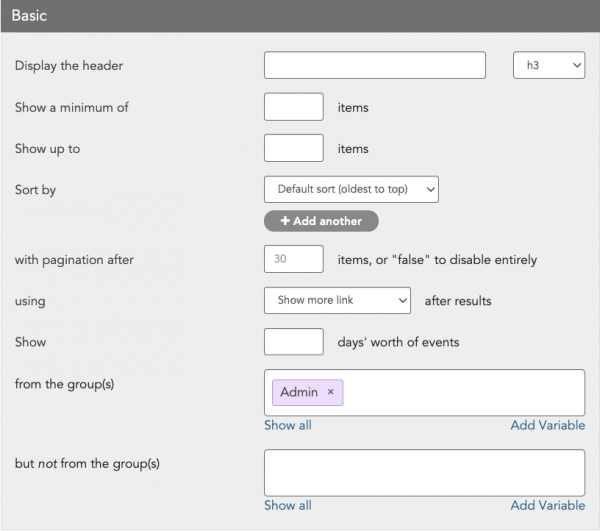The height and width of the screenshot is (531, 600).
Task: Click the Display the header text field
Action: pyautogui.click(x=375, y=65)
